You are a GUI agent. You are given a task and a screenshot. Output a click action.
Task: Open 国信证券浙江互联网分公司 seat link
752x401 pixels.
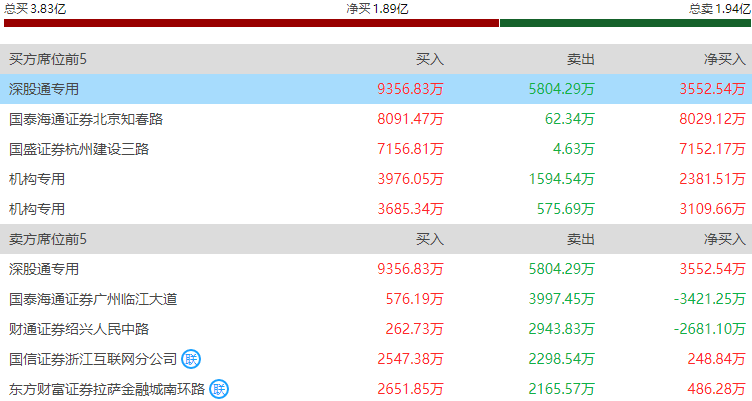93,359
